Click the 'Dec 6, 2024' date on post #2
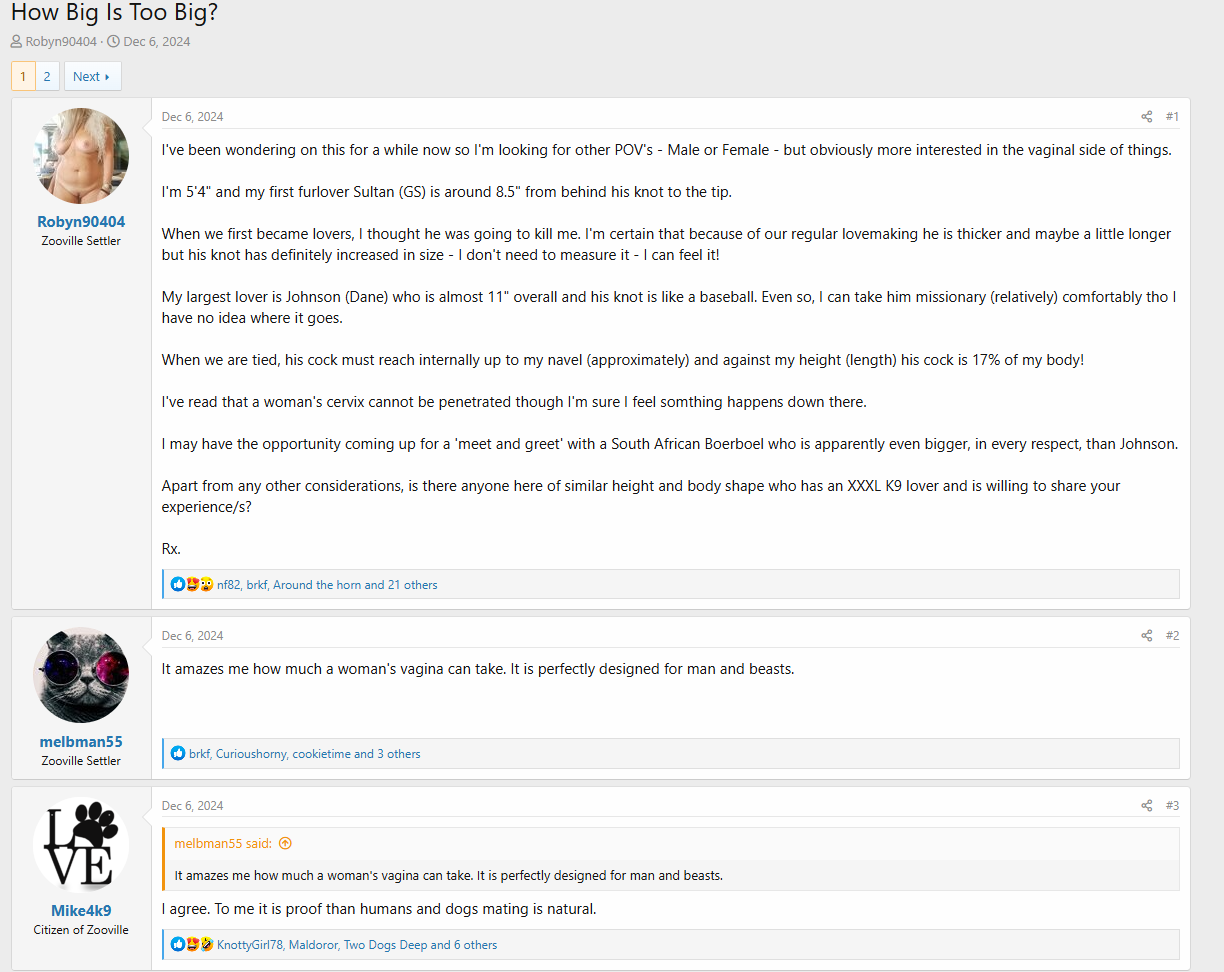The width and height of the screenshot is (1224, 972). tap(192, 636)
